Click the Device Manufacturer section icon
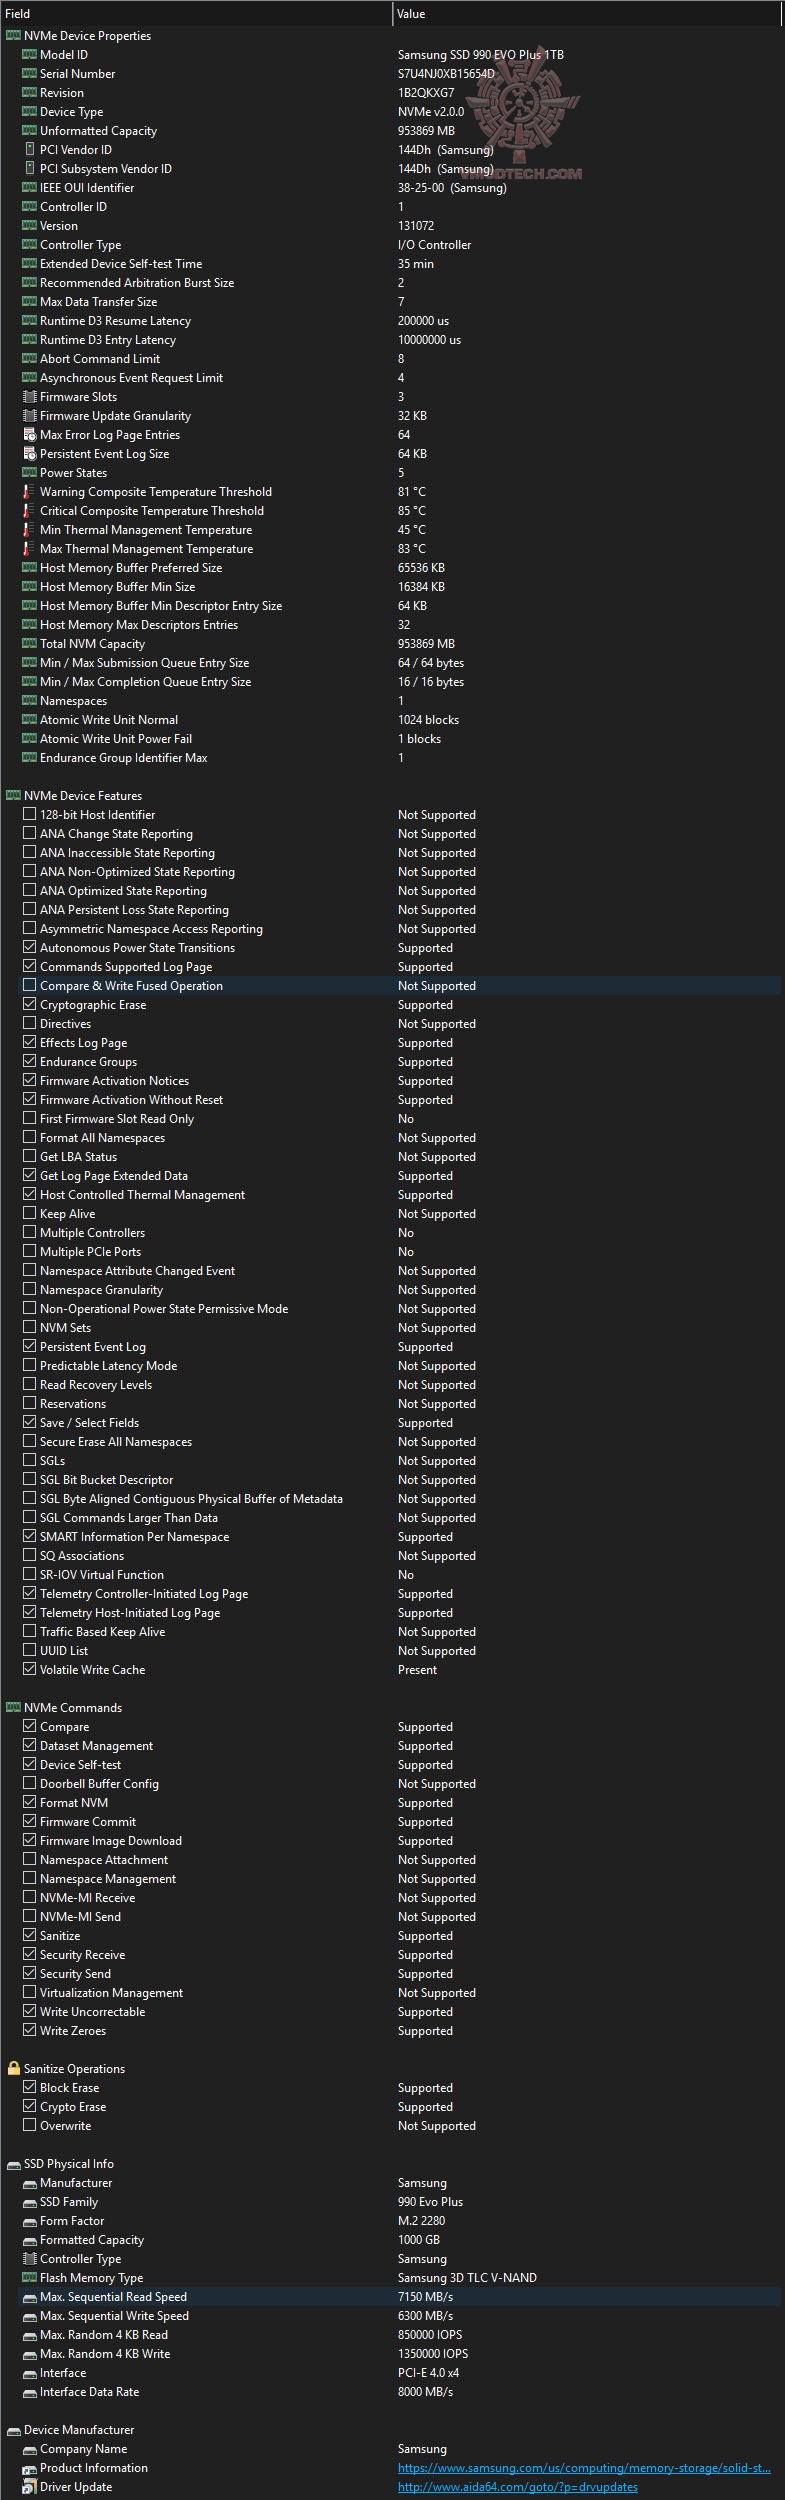Screen dimensions: 785x2500 point(13,2430)
